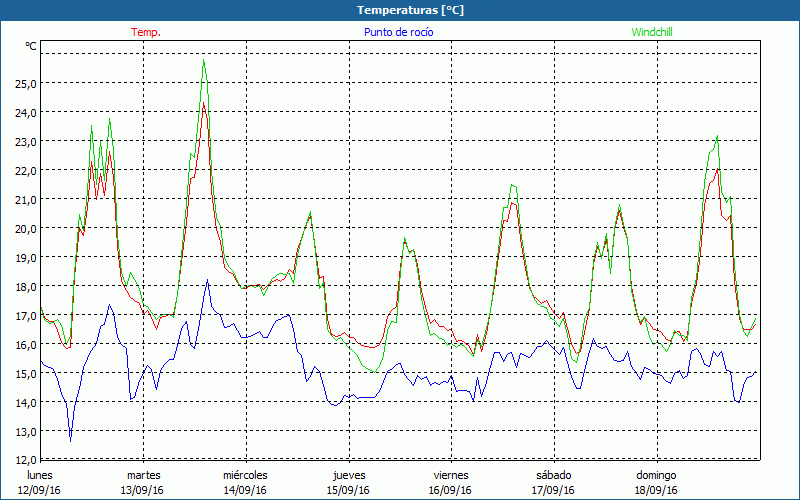Viewport: 800px width, 500px height.
Task: Select the "lunes" day label
Action: pyautogui.click(x=40, y=475)
